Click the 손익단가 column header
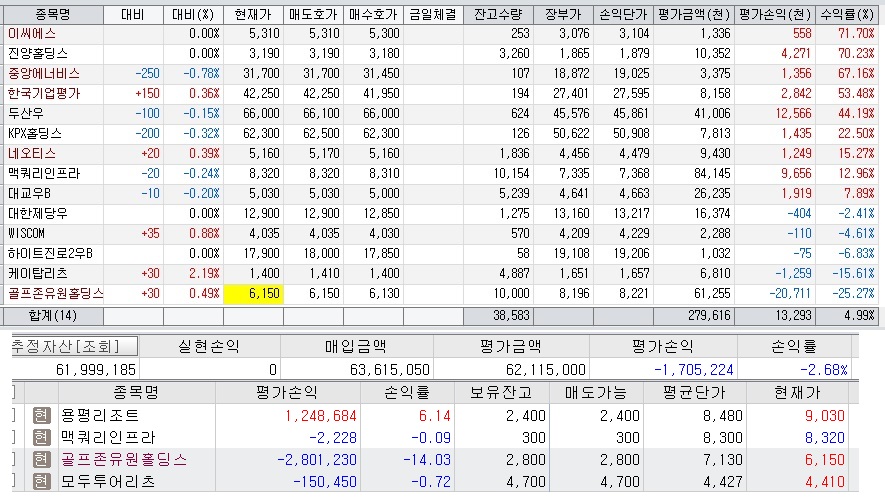The width and height of the screenshot is (885, 499). [x=623, y=15]
